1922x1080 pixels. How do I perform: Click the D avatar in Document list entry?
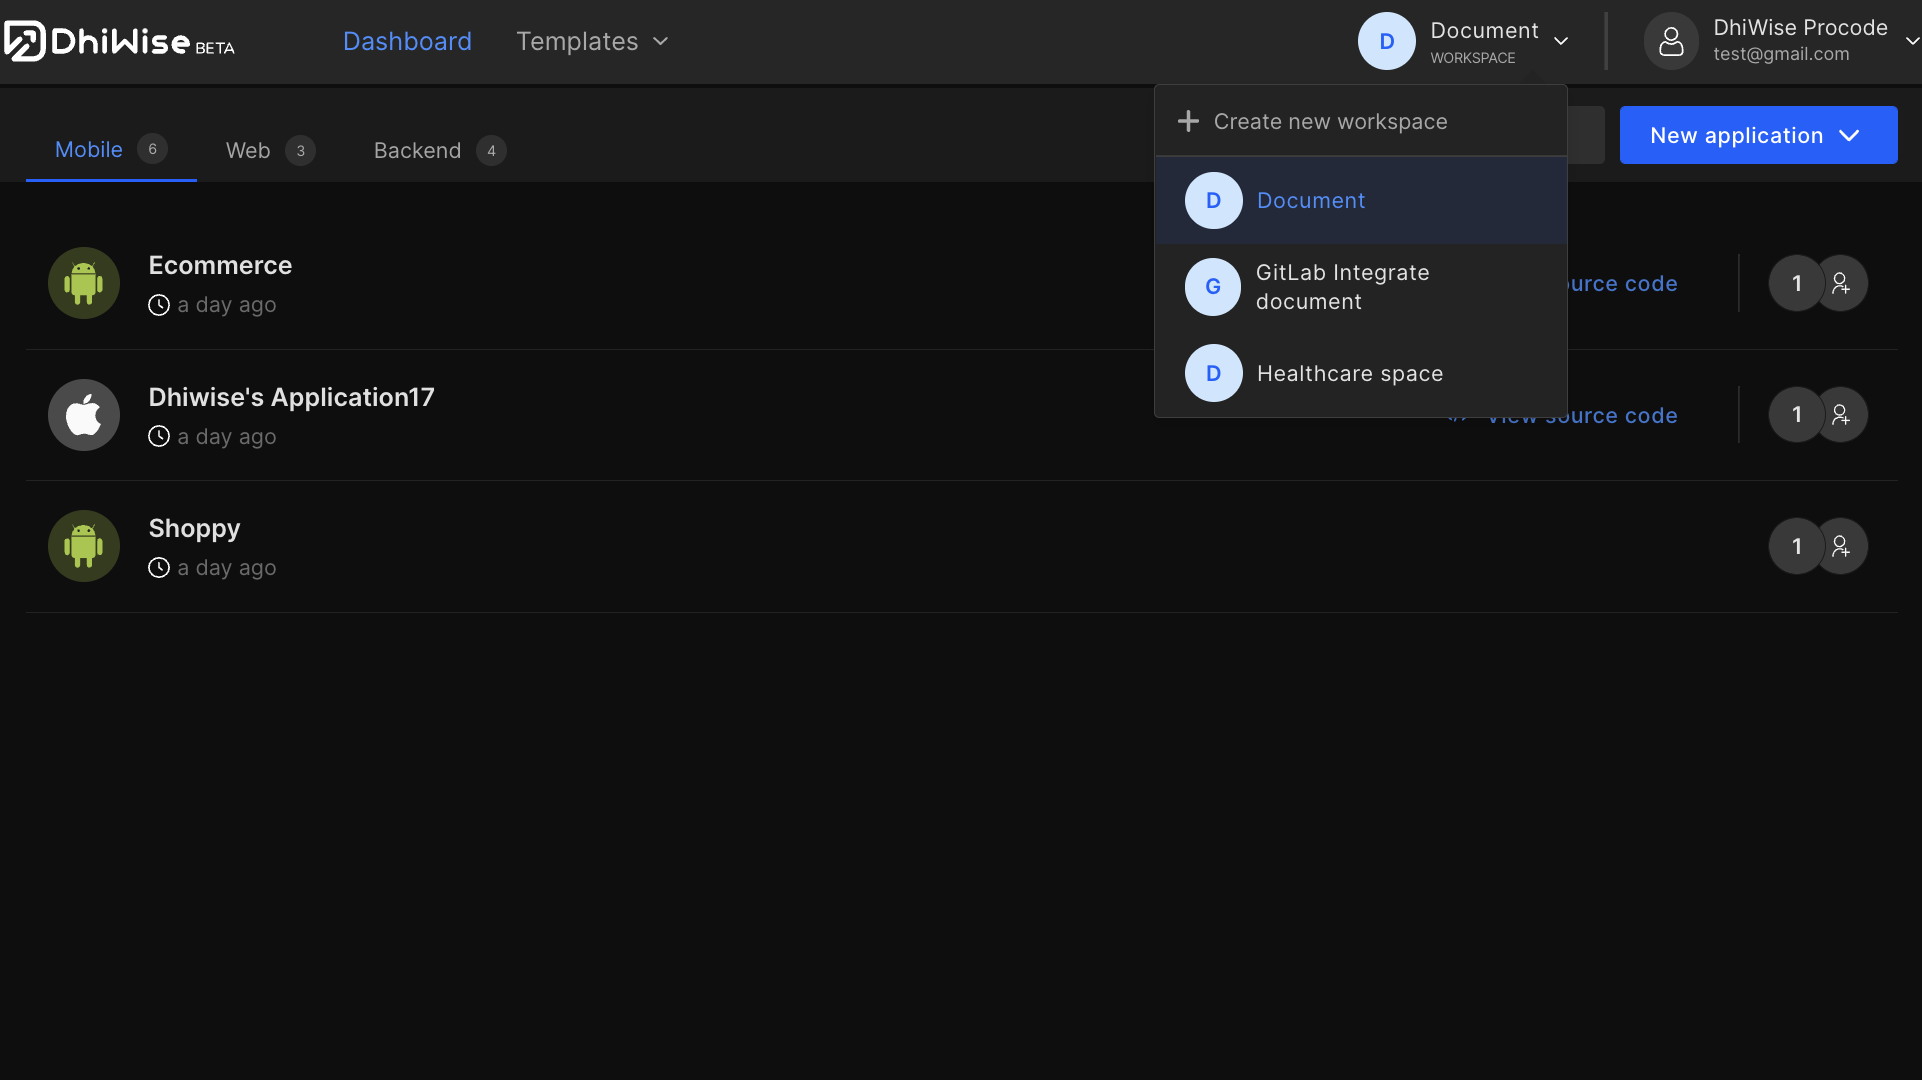[1213, 200]
